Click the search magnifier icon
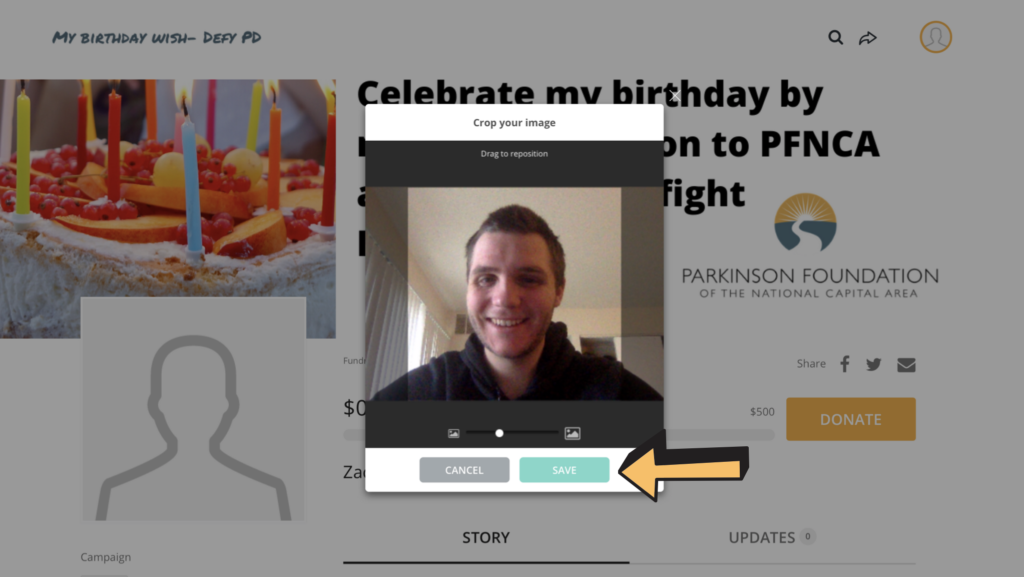 pyautogui.click(x=835, y=38)
